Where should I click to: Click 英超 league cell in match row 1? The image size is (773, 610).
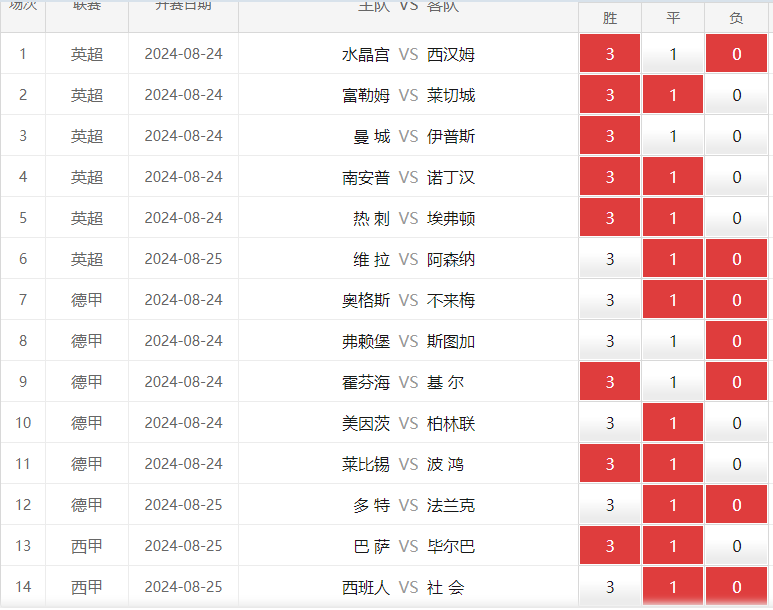87,54
